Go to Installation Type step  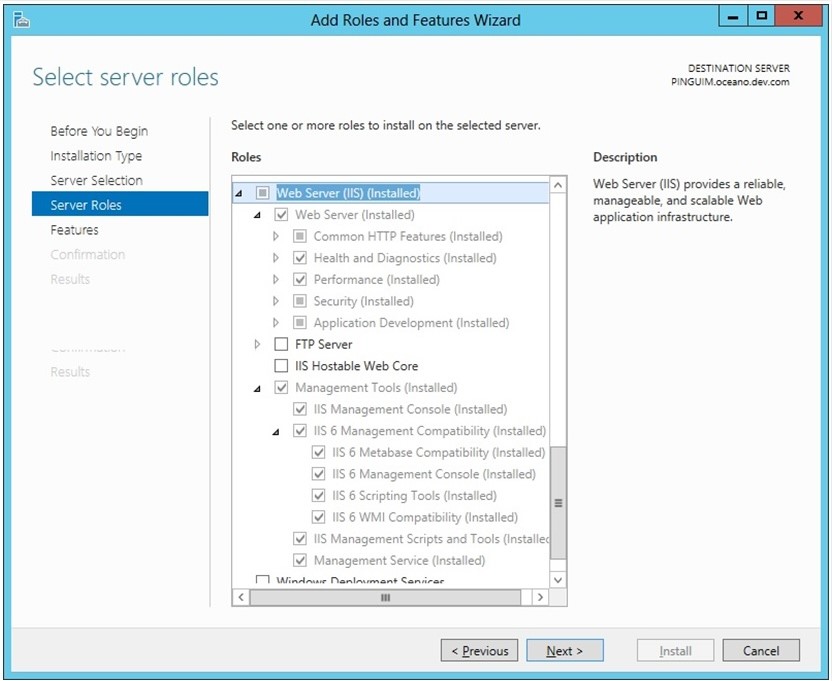(x=96, y=156)
